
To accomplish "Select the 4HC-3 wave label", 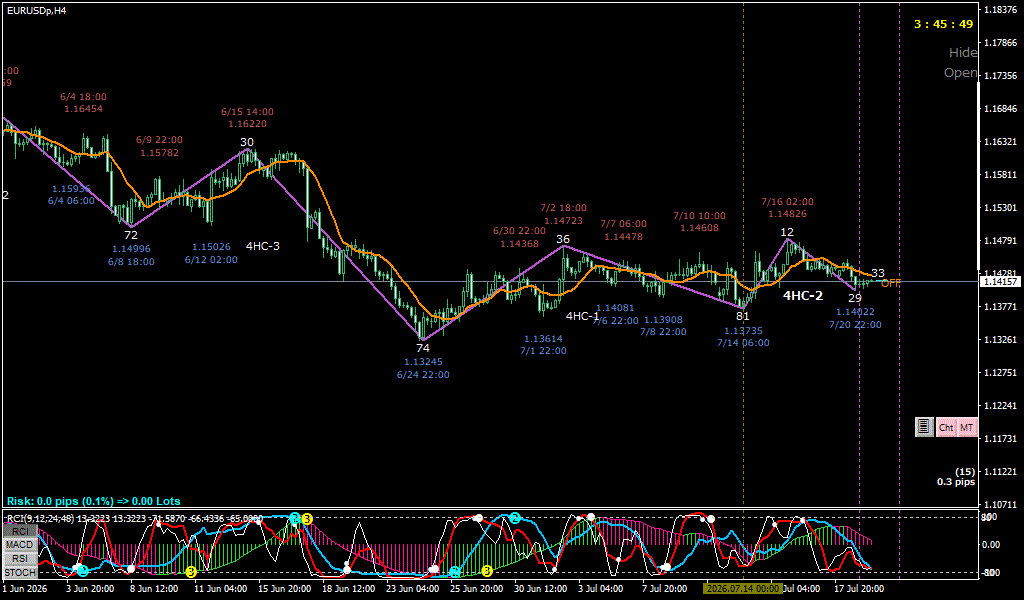I will pos(263,246).
